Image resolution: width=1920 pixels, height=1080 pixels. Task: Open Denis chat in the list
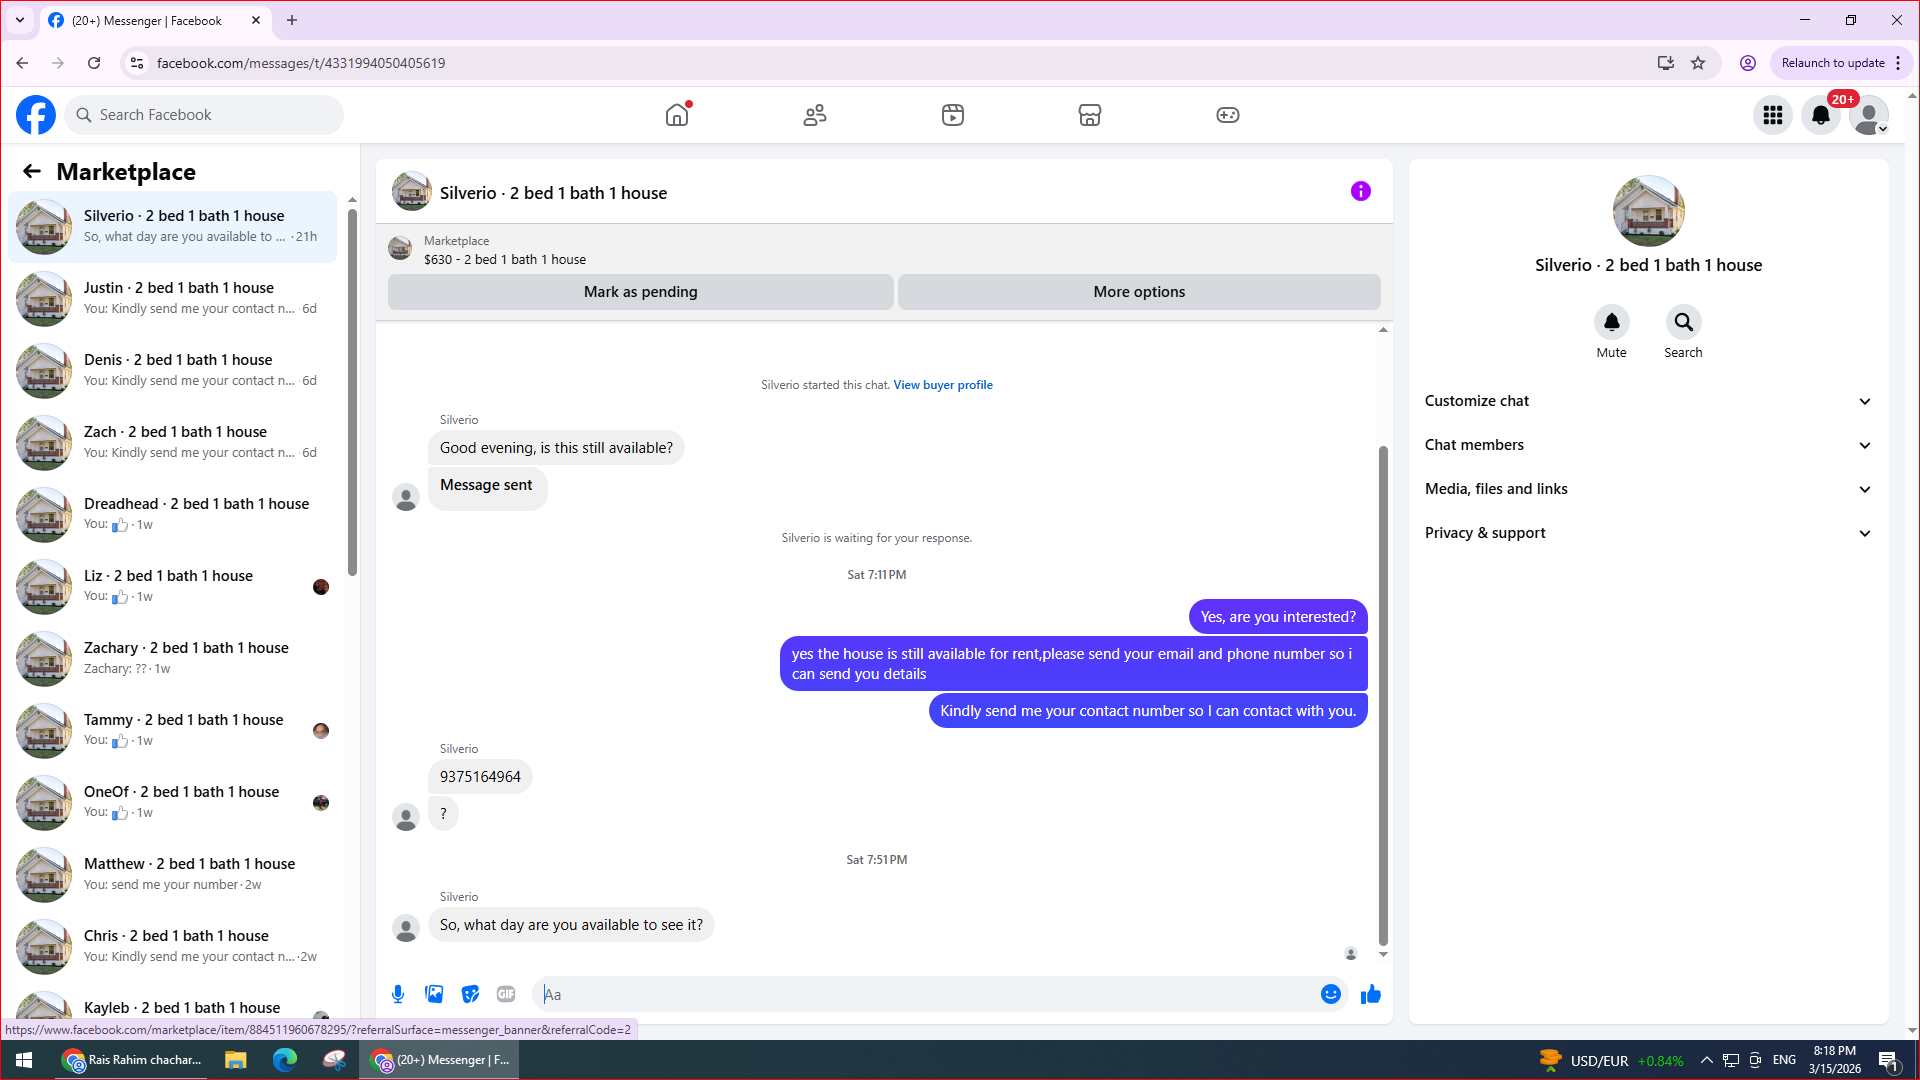coord(173,371)
